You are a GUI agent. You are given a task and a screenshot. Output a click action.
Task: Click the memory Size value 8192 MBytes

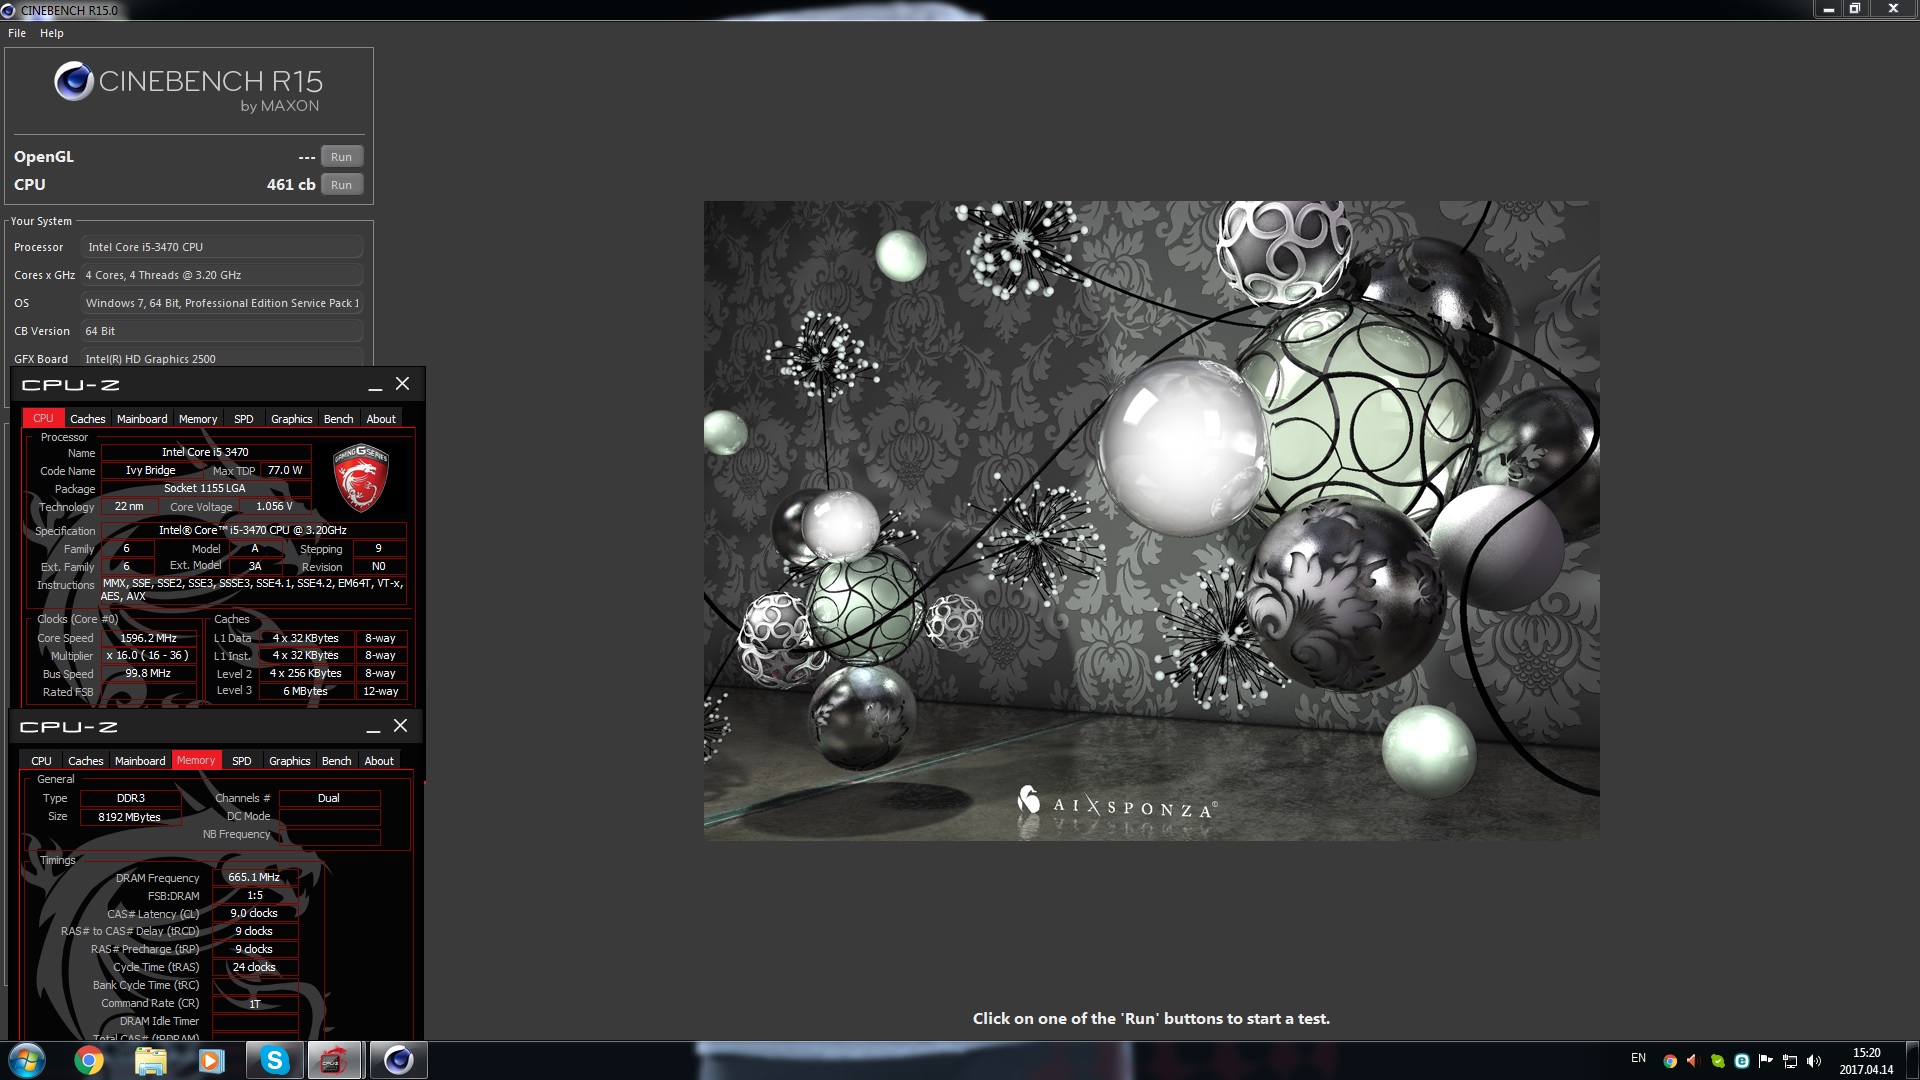point(130,817)
